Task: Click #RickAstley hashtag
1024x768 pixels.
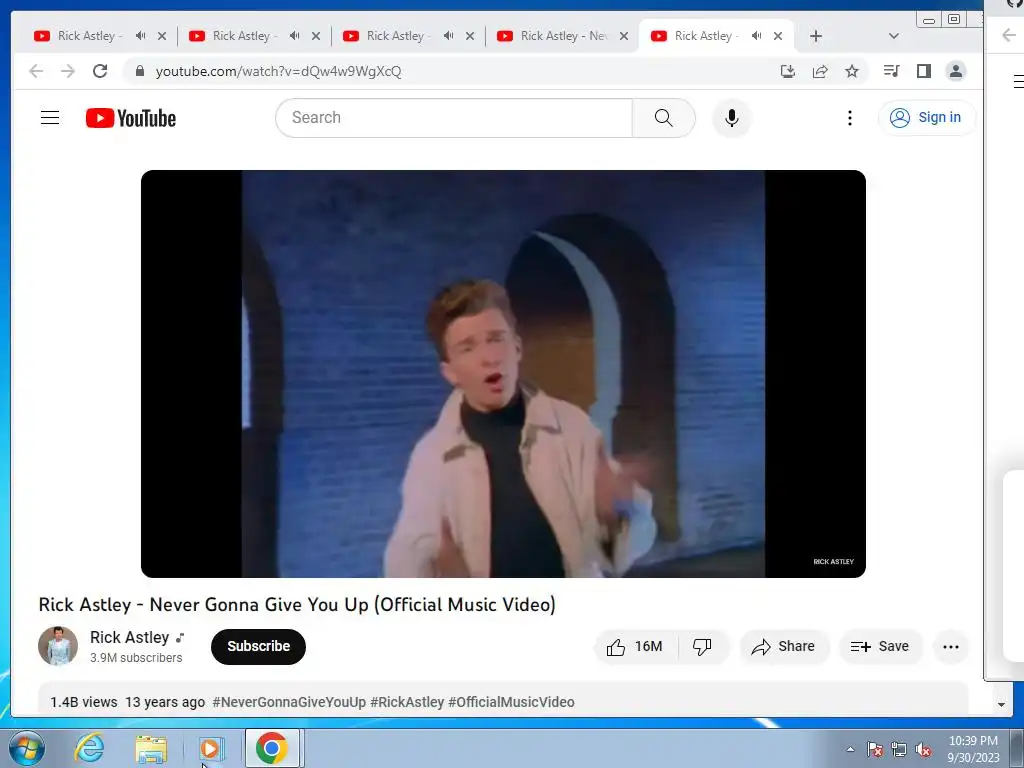Action: [407, 702]
